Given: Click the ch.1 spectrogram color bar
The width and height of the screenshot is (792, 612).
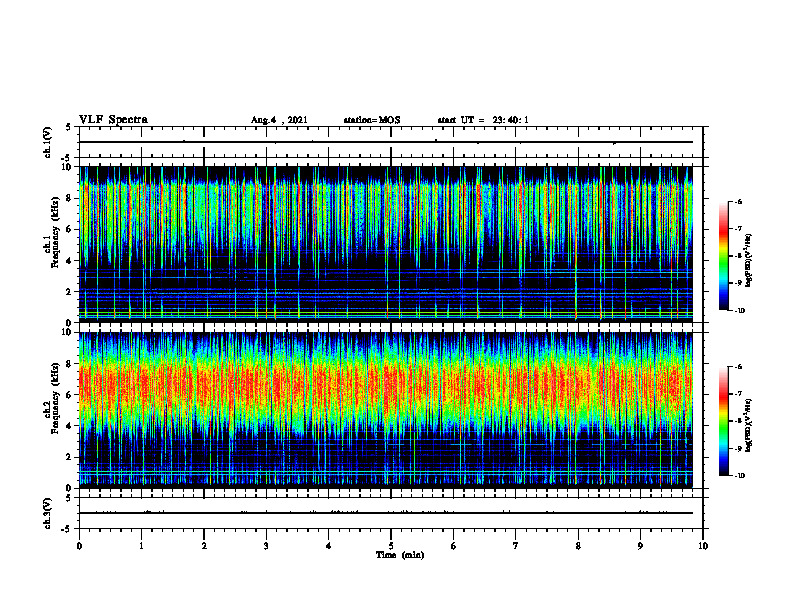Looking at the screenshot, I should point(723,256).
